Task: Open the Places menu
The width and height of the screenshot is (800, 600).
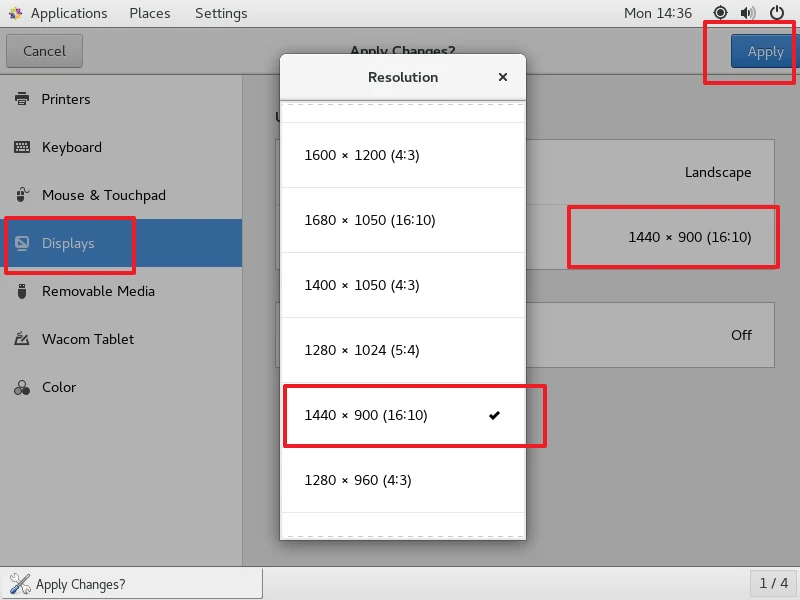Action: pyautogui.click(x=149, y=13)
